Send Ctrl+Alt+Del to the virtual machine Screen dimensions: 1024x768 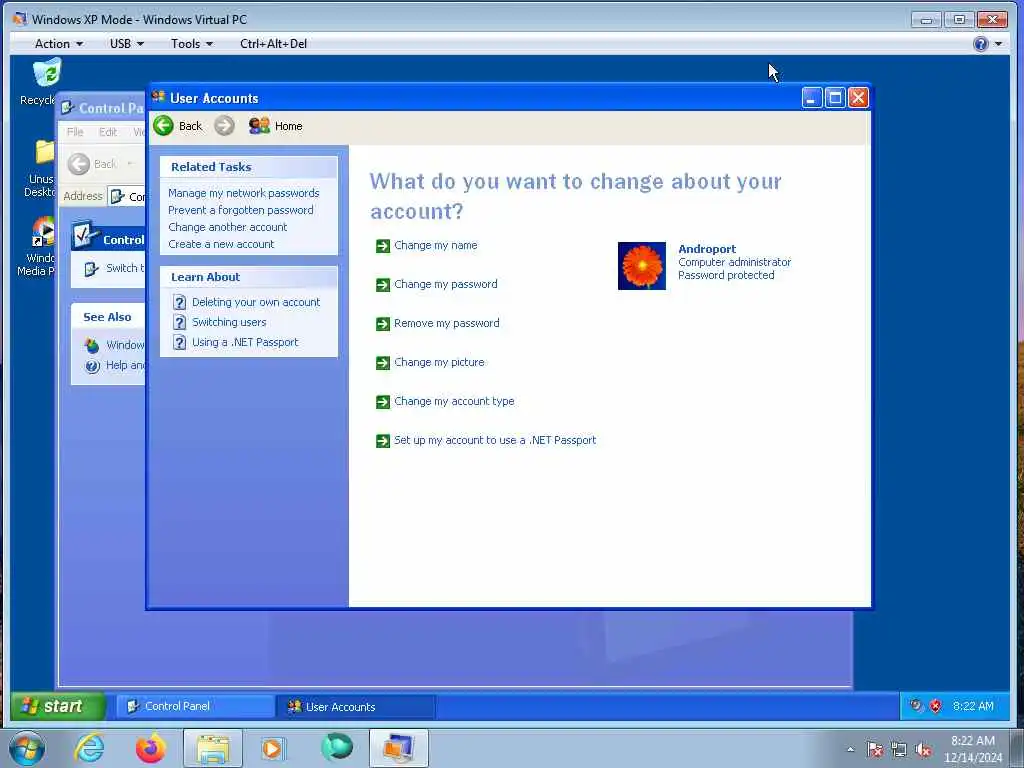(x=273, y=44)
